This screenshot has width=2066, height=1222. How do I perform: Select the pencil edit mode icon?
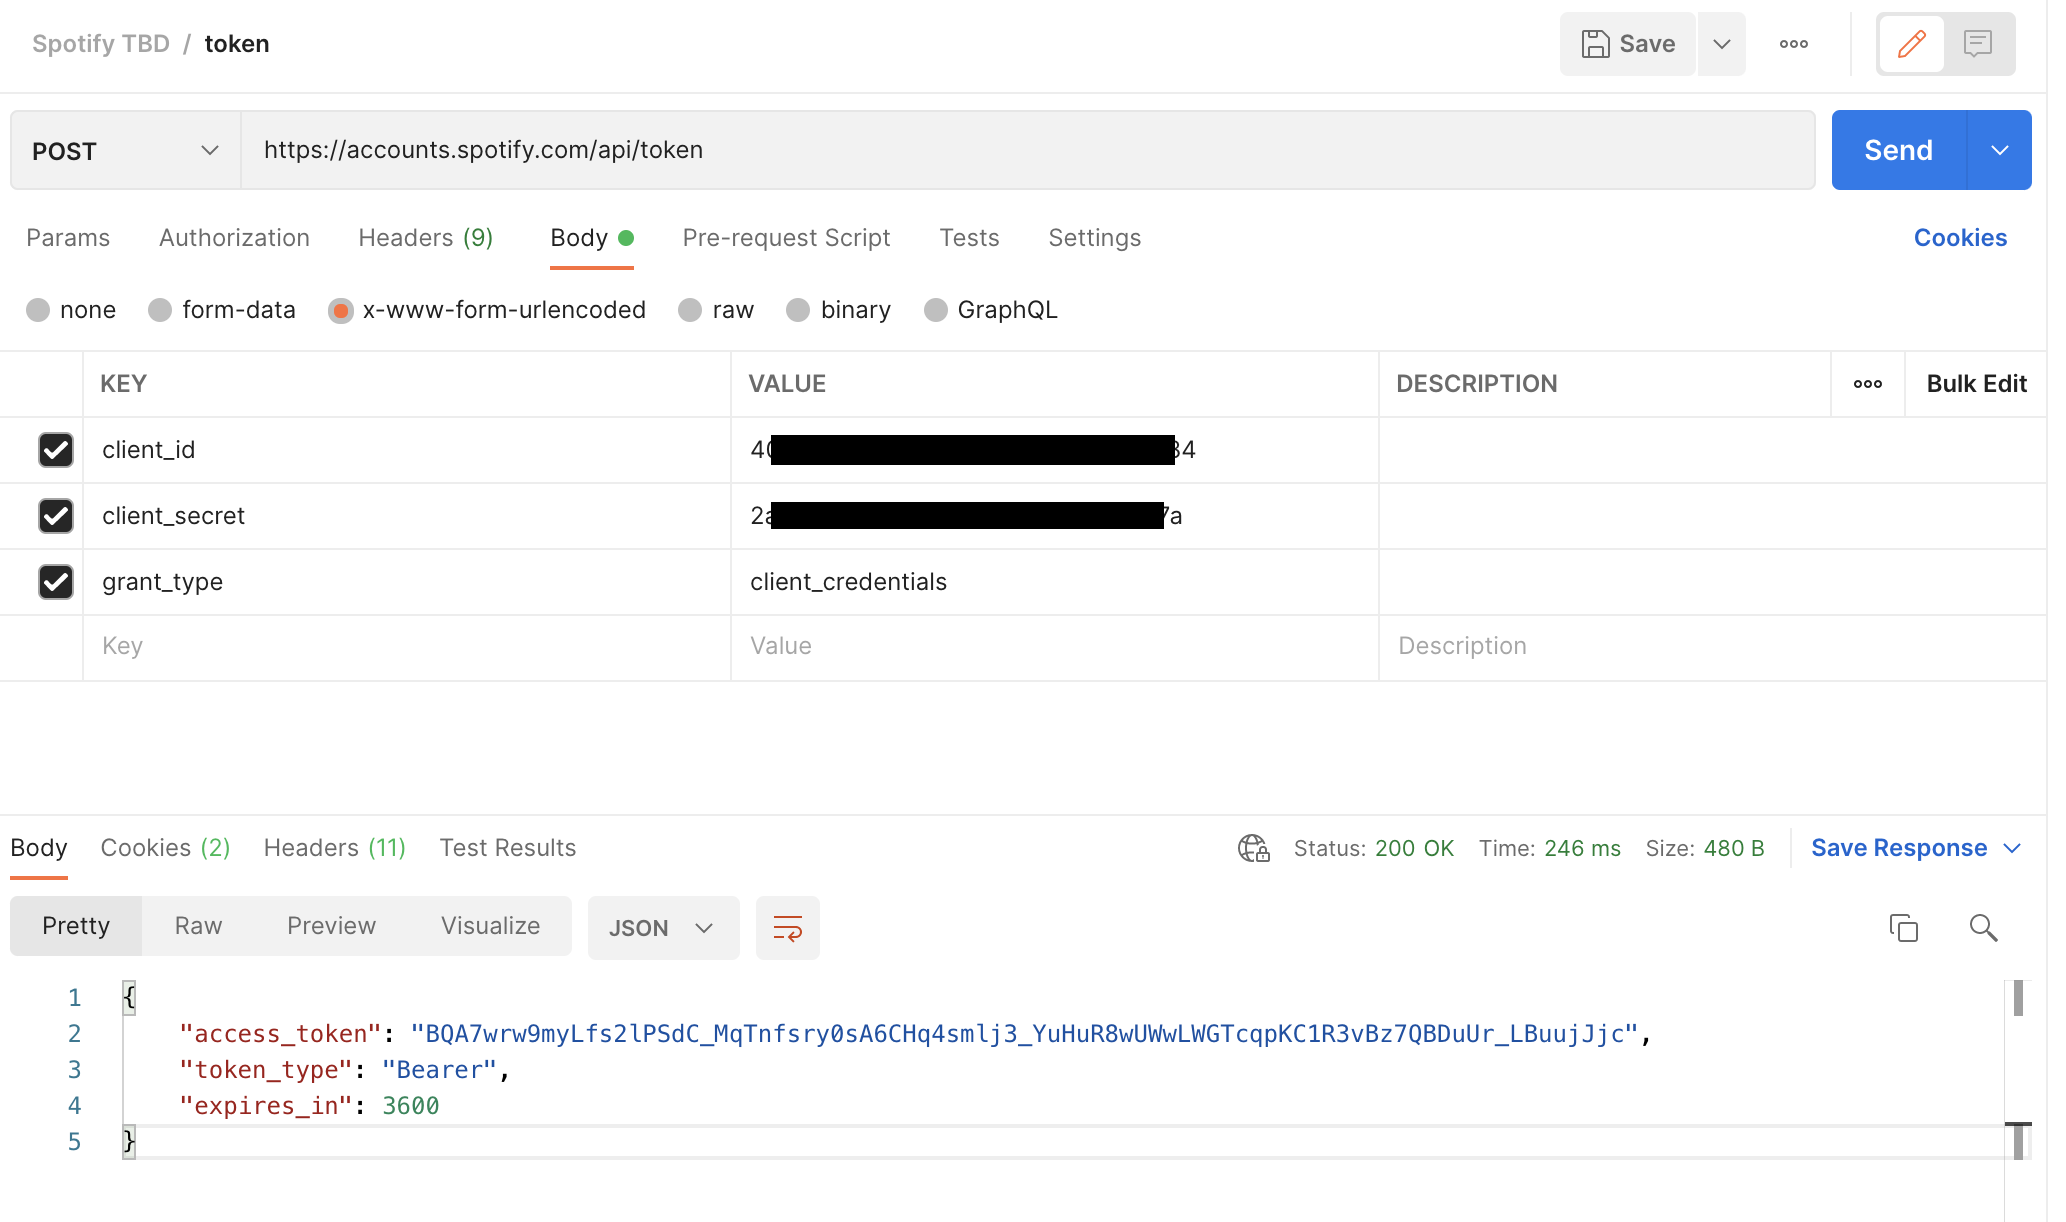click(x=1911, y=44)
